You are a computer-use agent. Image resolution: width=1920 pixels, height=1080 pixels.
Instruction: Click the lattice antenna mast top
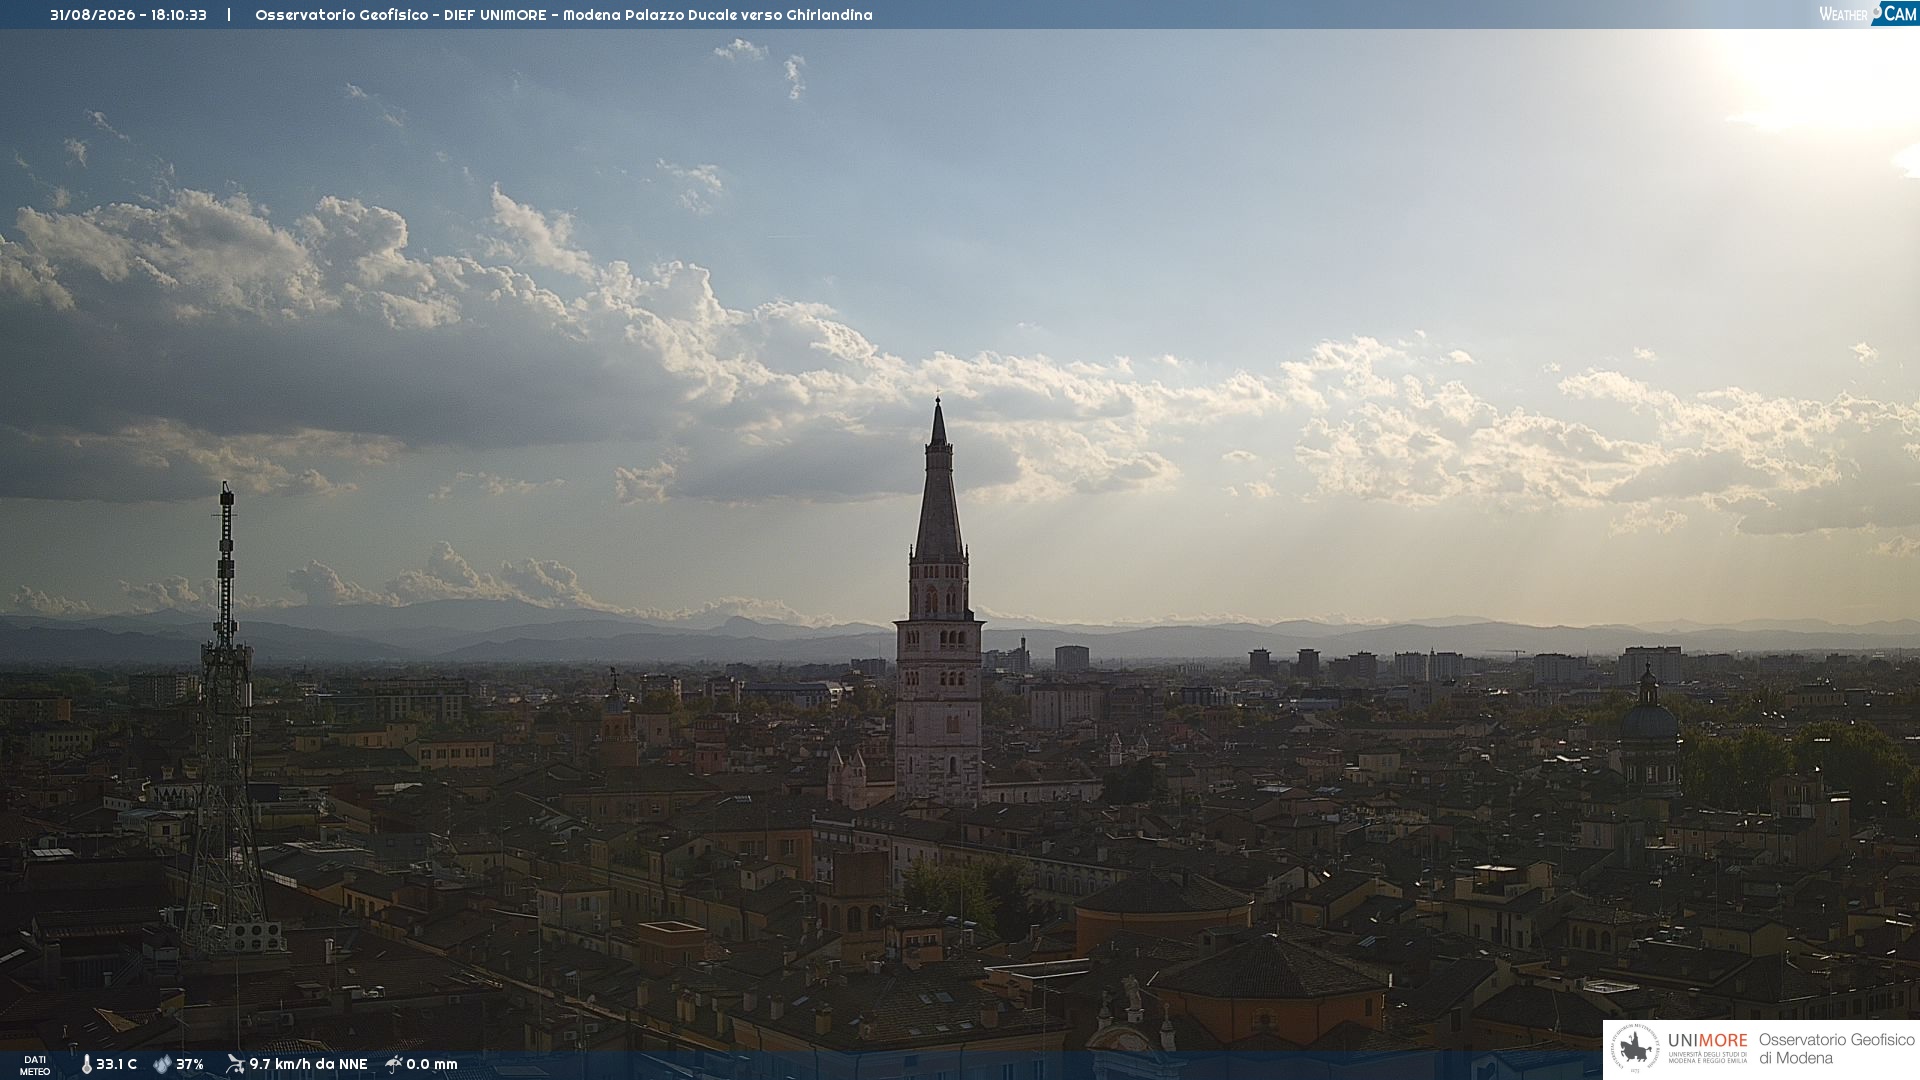tap(227, 494)
